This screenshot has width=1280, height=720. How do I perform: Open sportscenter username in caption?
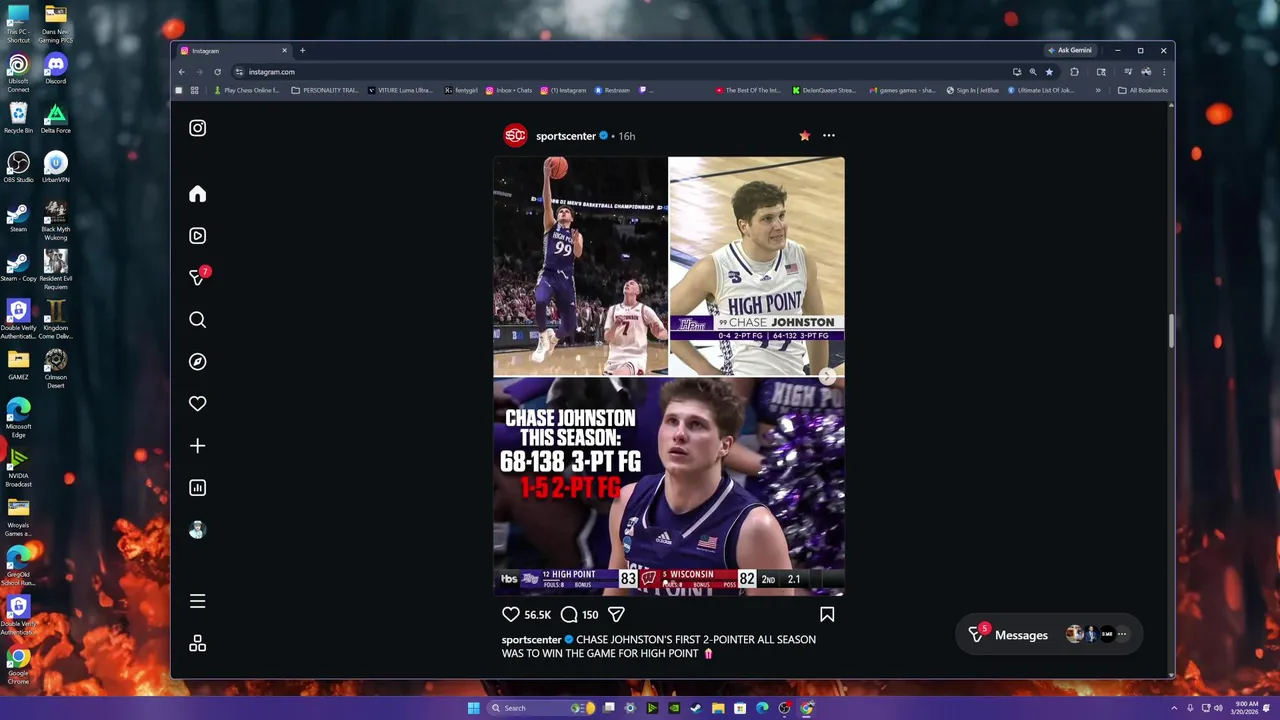coord(531,640)
